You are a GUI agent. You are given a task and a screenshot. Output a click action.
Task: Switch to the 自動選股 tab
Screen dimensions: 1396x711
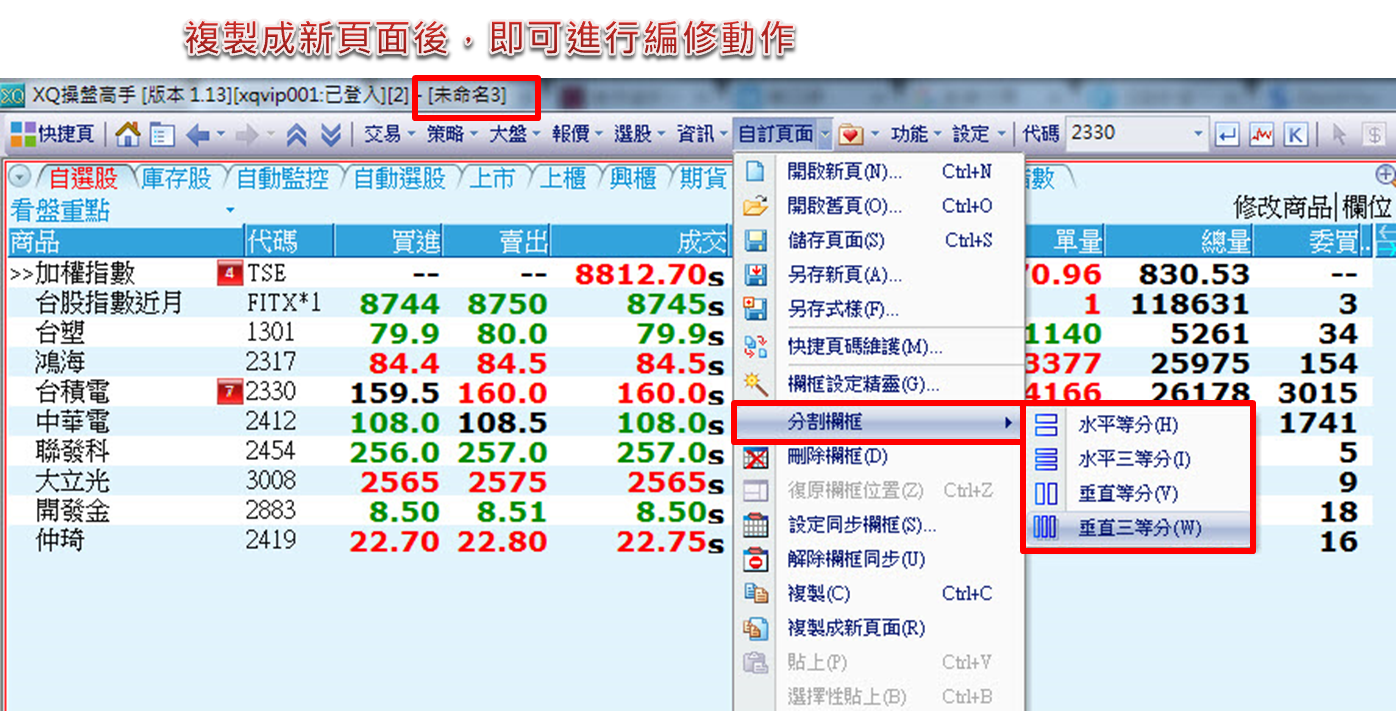399,178
